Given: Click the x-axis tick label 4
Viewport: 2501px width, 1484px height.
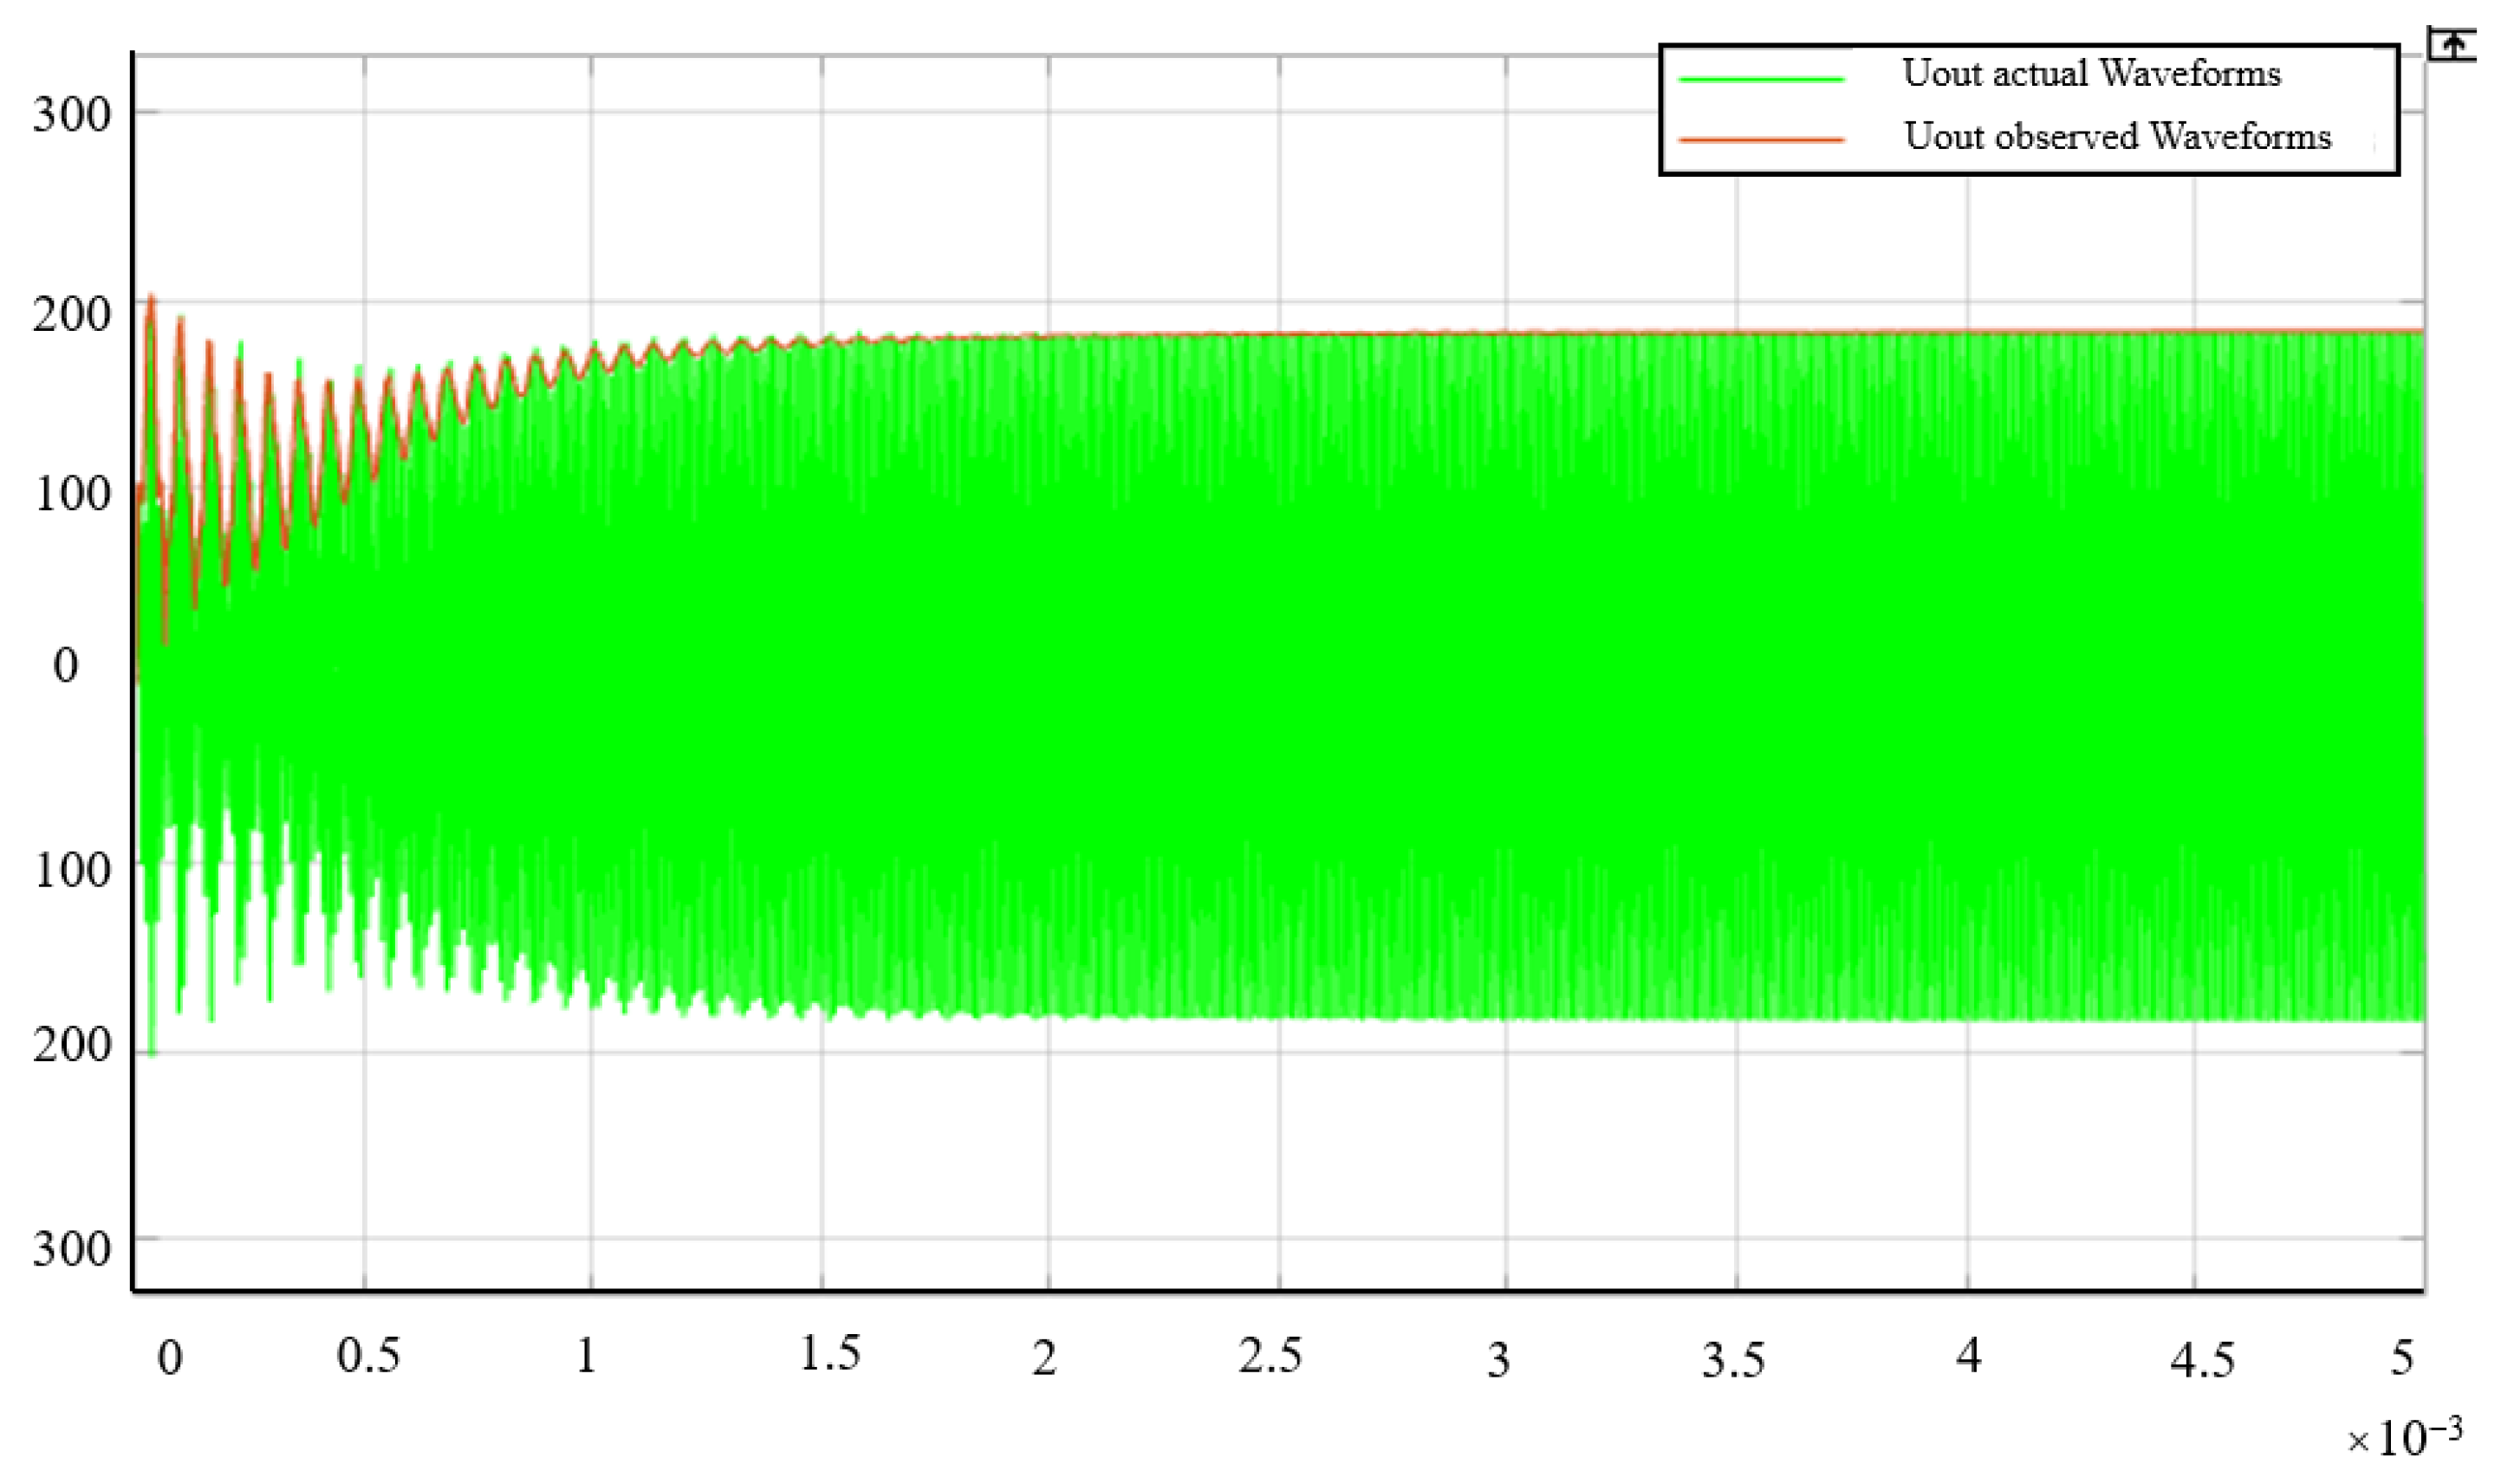Looking at the screenshot, I should click(x=1968, y=1357).
